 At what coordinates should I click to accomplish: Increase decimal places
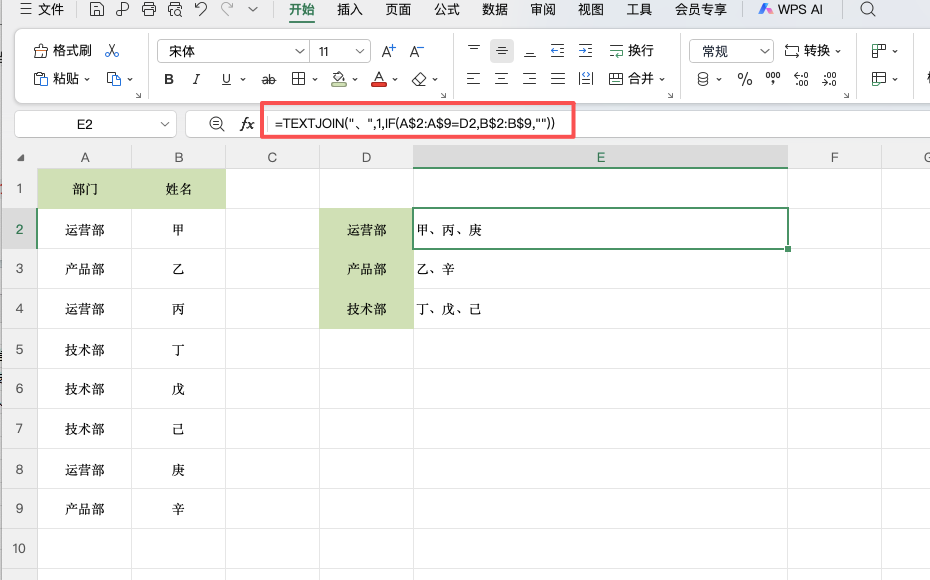point(801,79)
